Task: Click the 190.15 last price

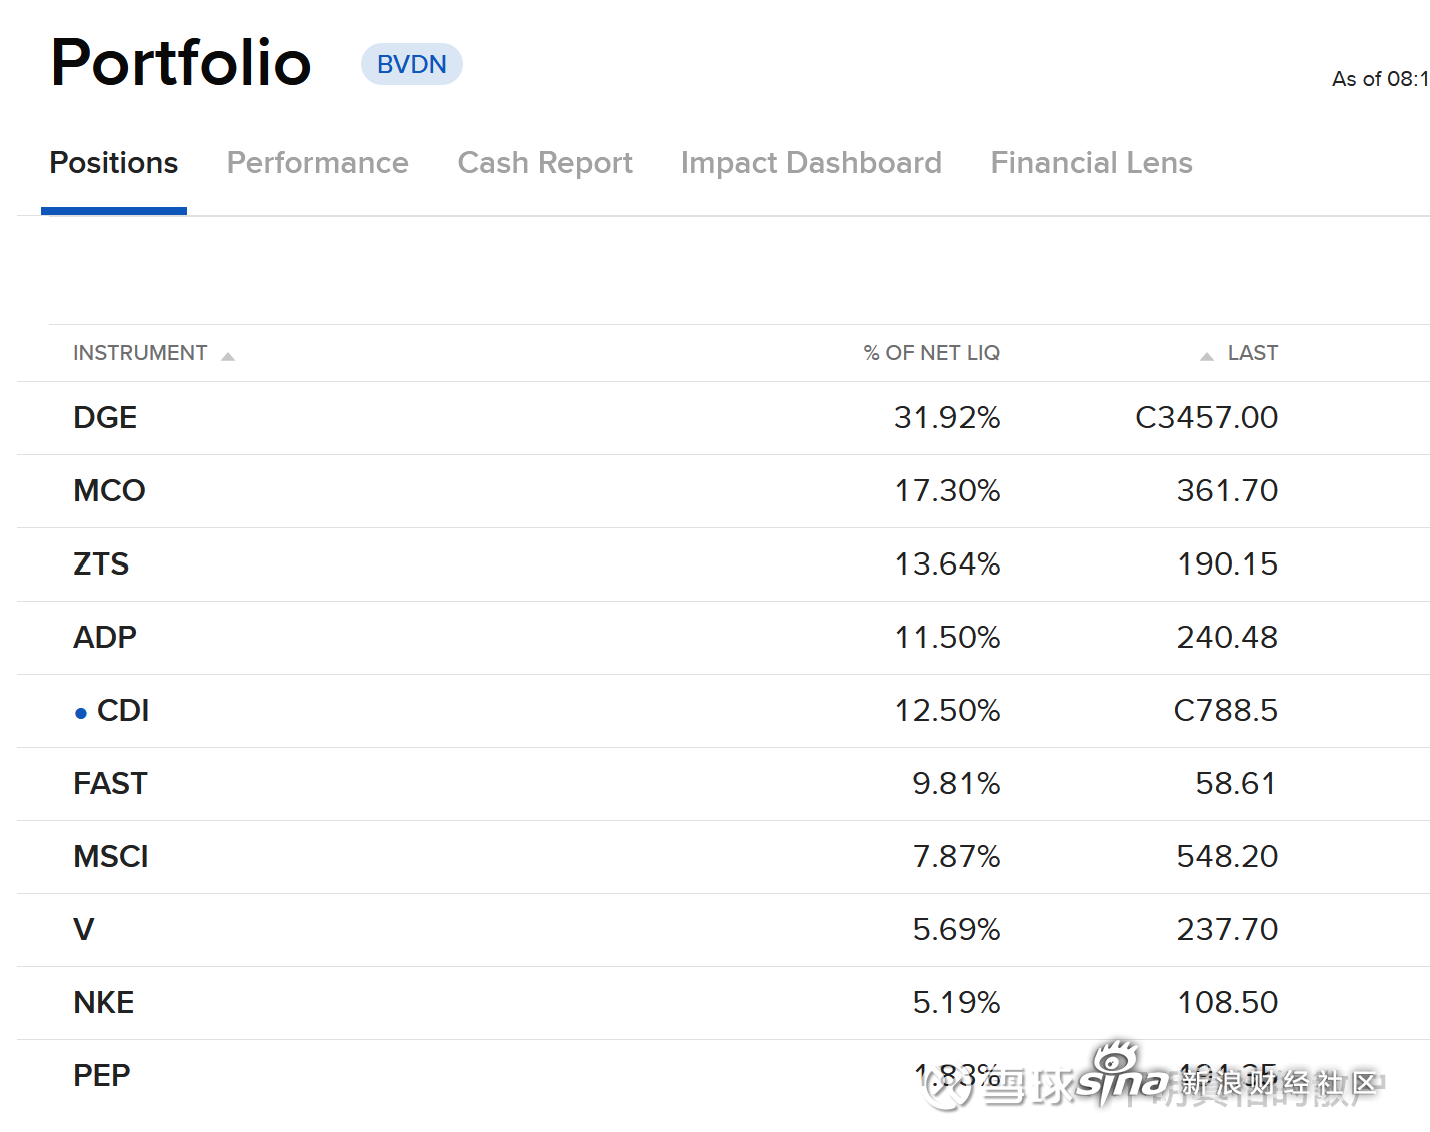Action: point(1228,564)
